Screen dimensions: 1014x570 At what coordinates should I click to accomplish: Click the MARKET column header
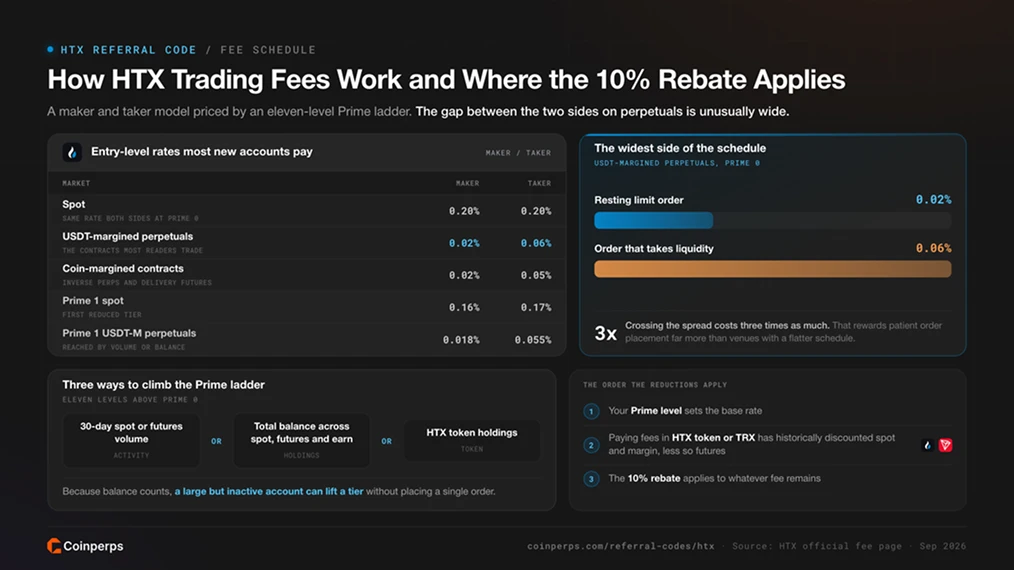click(x=76, y=184)
